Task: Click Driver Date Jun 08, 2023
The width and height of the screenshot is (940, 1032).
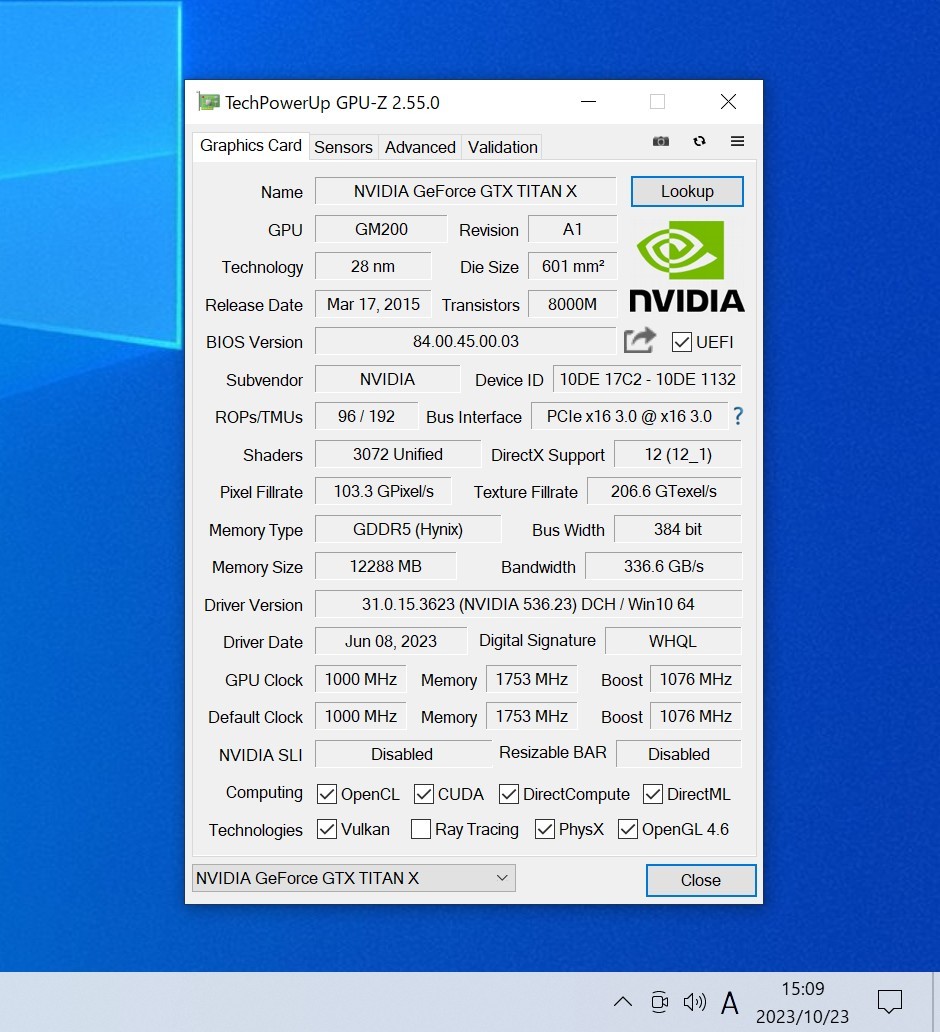Action: [390, 641]
